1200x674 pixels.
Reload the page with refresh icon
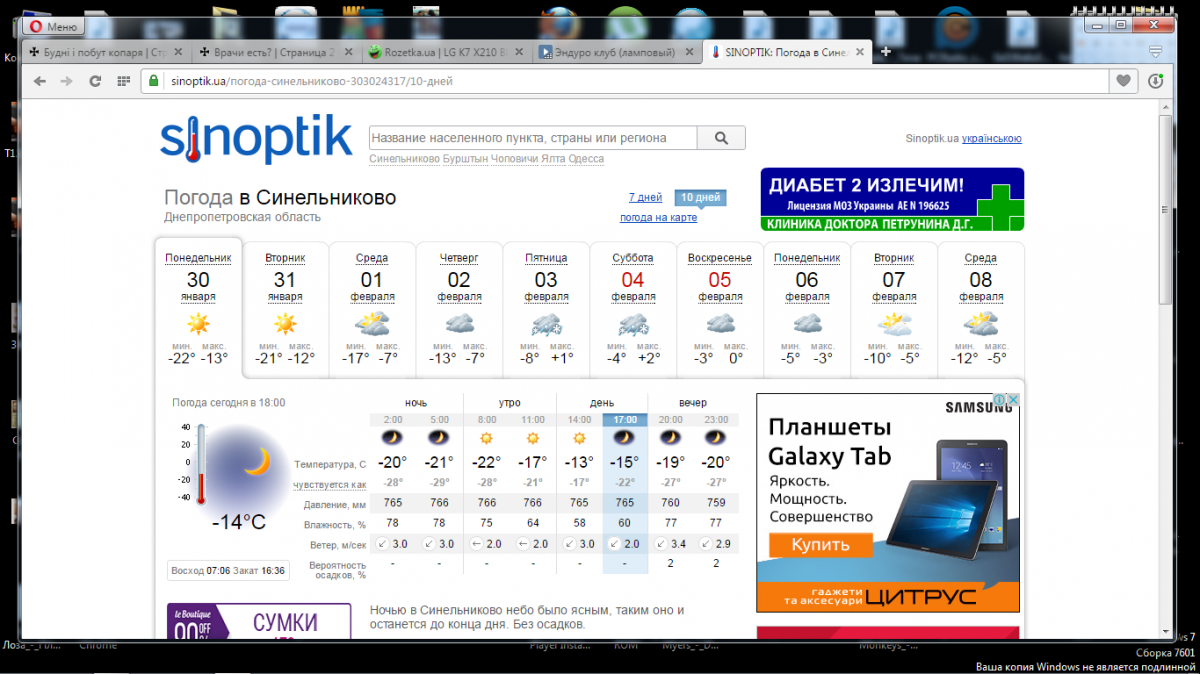[95, 81]
